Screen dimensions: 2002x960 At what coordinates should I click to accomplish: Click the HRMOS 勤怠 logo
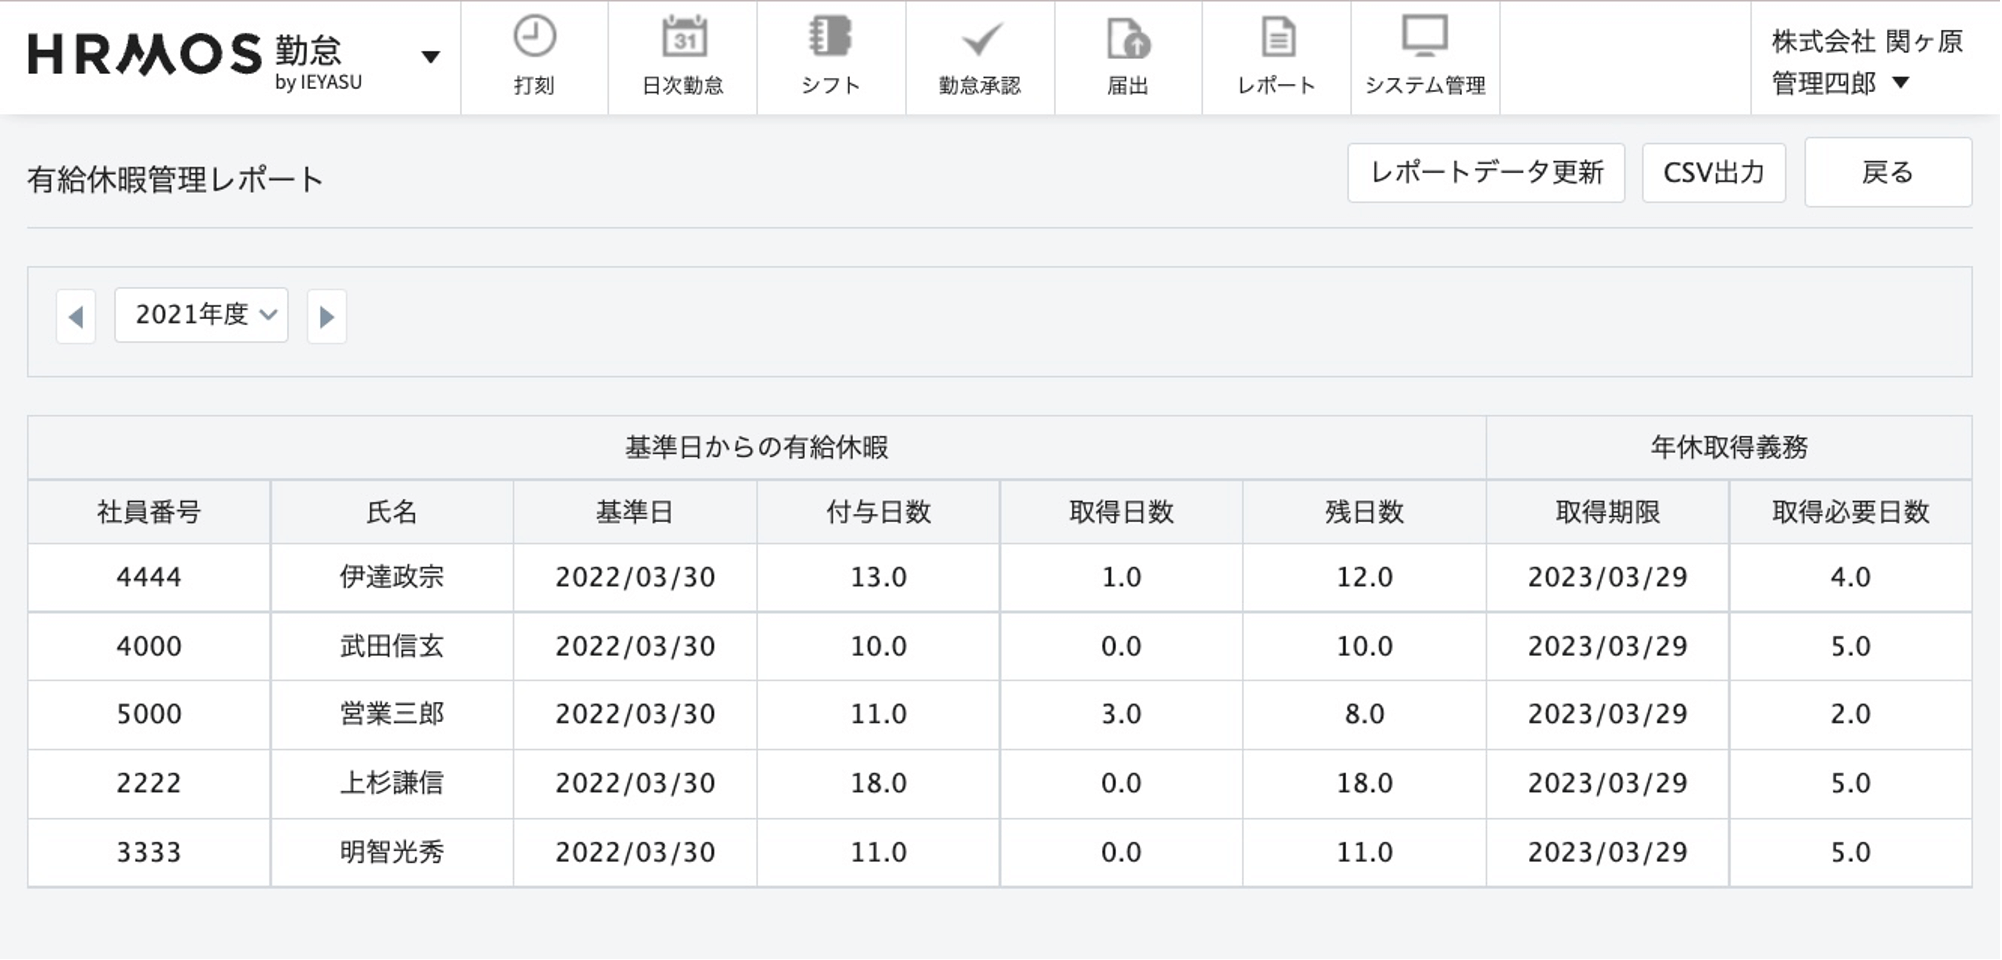point(195,56)
